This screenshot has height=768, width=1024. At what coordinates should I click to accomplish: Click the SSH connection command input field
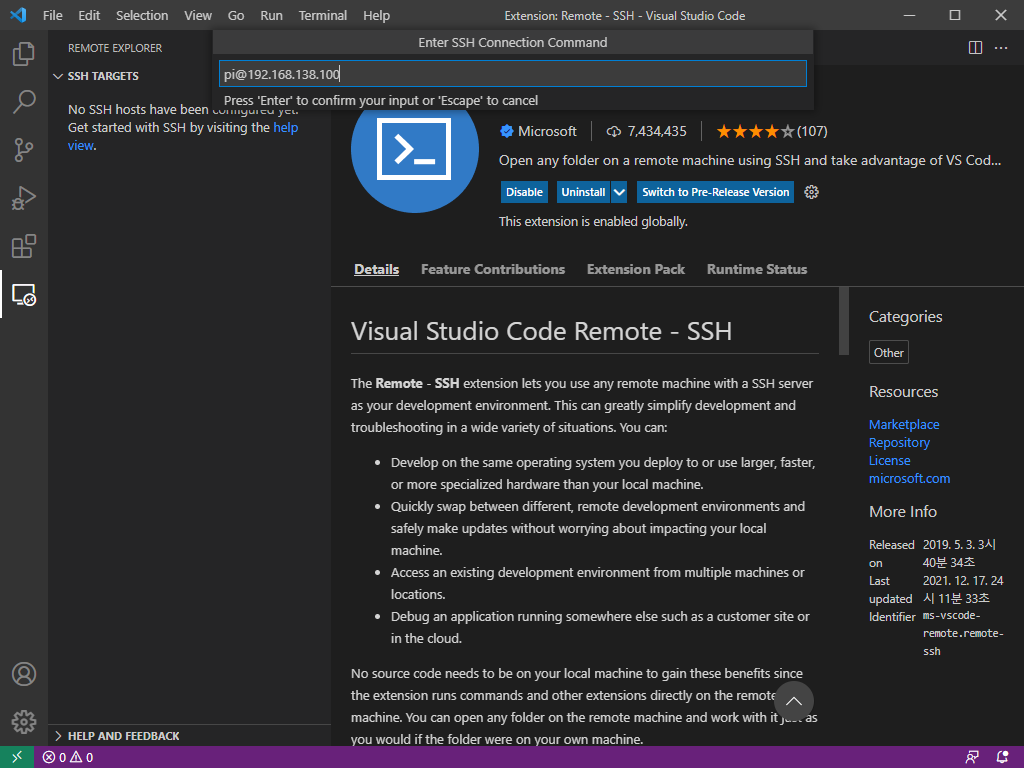pos(513,74)
